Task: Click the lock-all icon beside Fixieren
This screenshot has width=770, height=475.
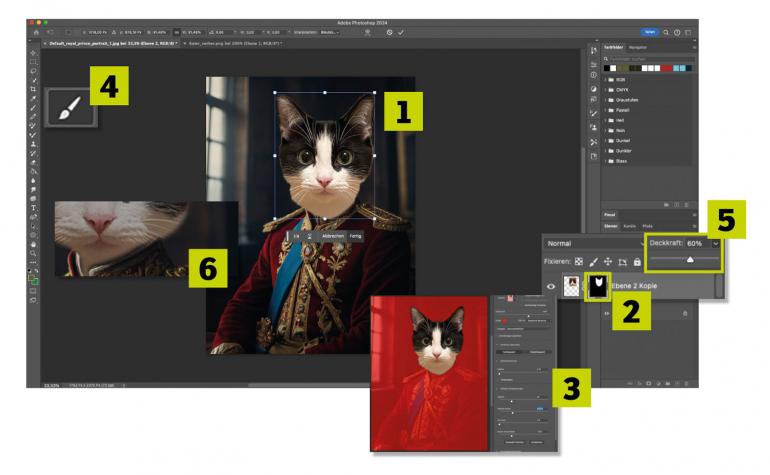Action: (637, 262)
